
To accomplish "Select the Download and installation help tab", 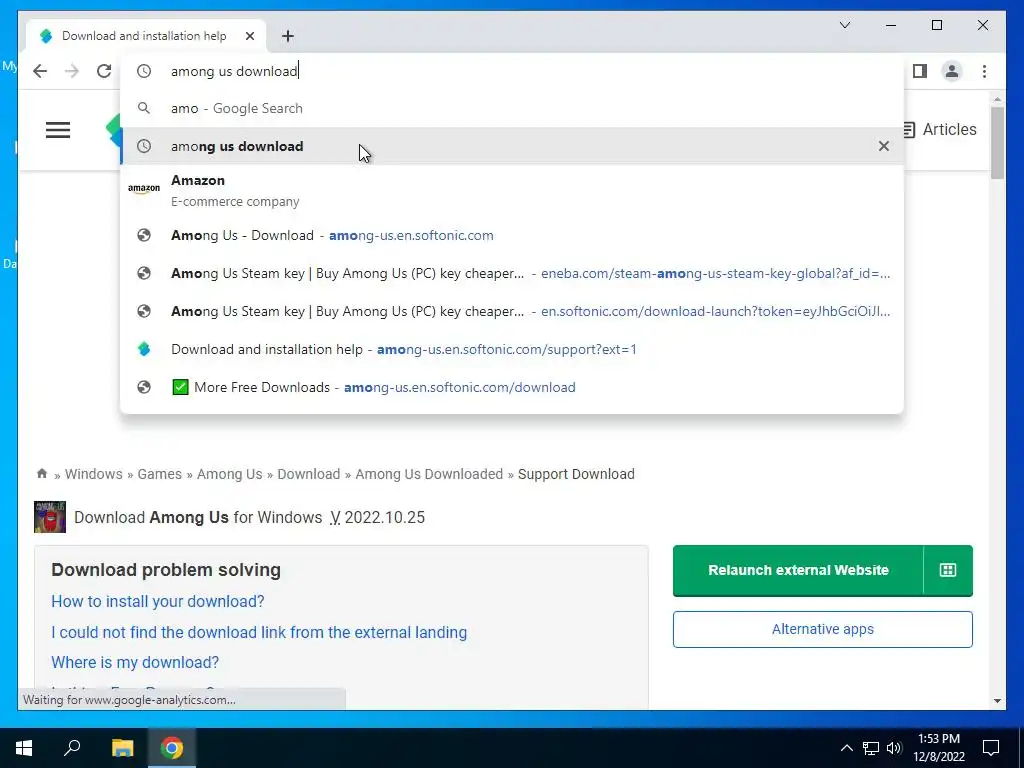I will point(144,36).
